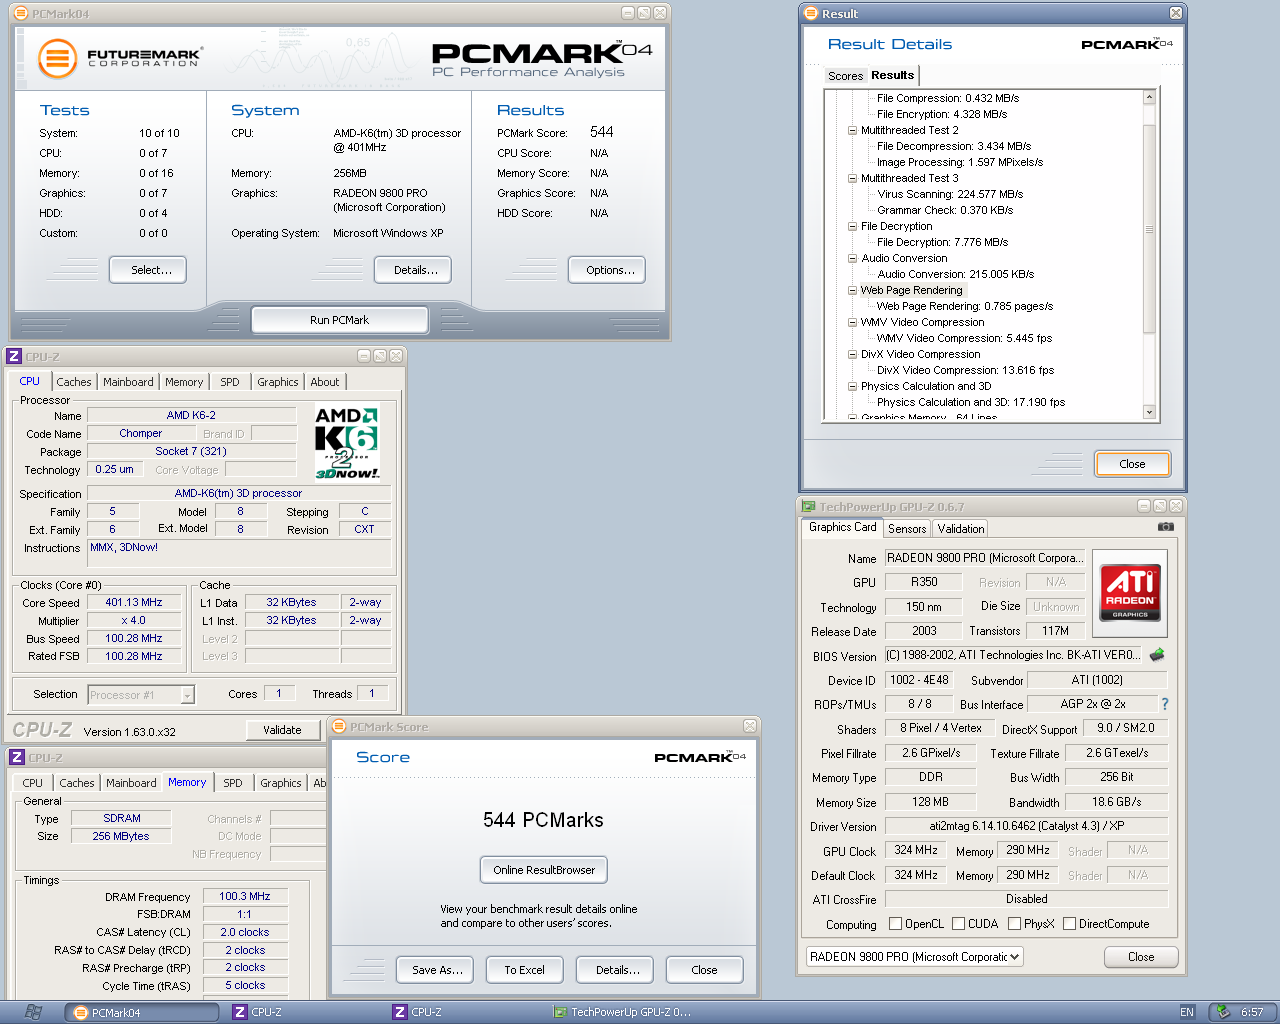Collapse the Multithreaded Test 3 node
Image resolution: width=1280 pixels, height=1024 pixels.
pos(852,178)
